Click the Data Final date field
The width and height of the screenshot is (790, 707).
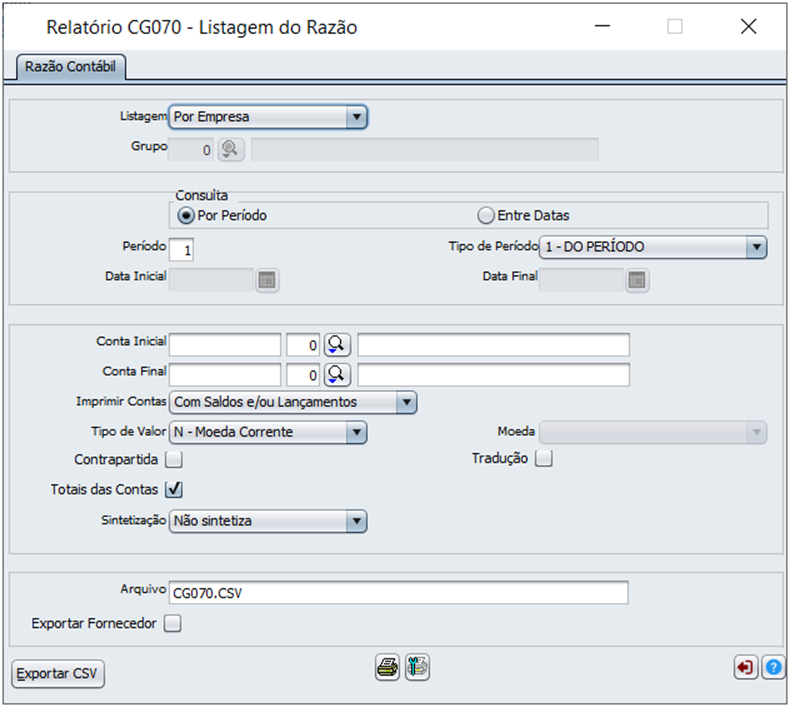coord(581,280)
